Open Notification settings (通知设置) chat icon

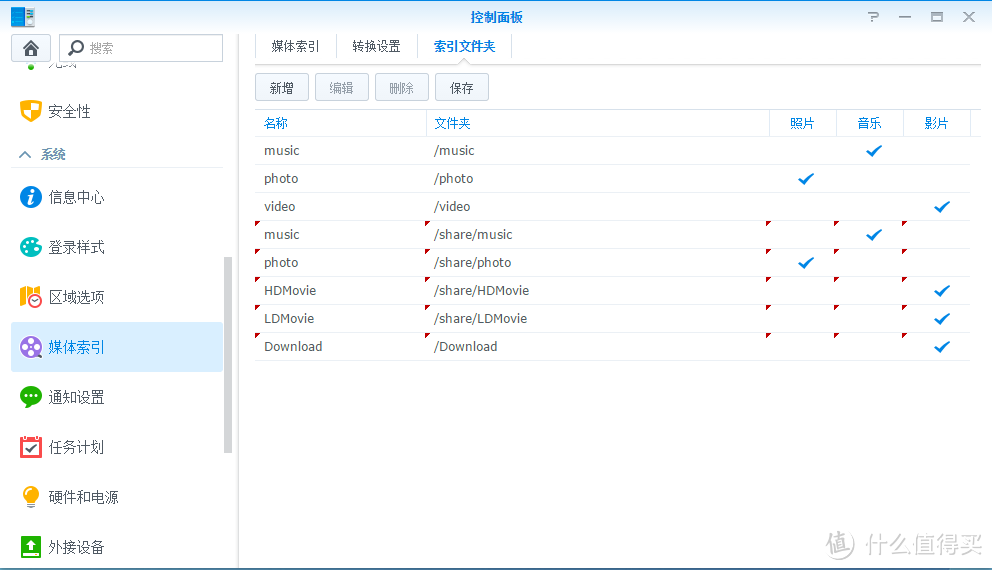30,397
